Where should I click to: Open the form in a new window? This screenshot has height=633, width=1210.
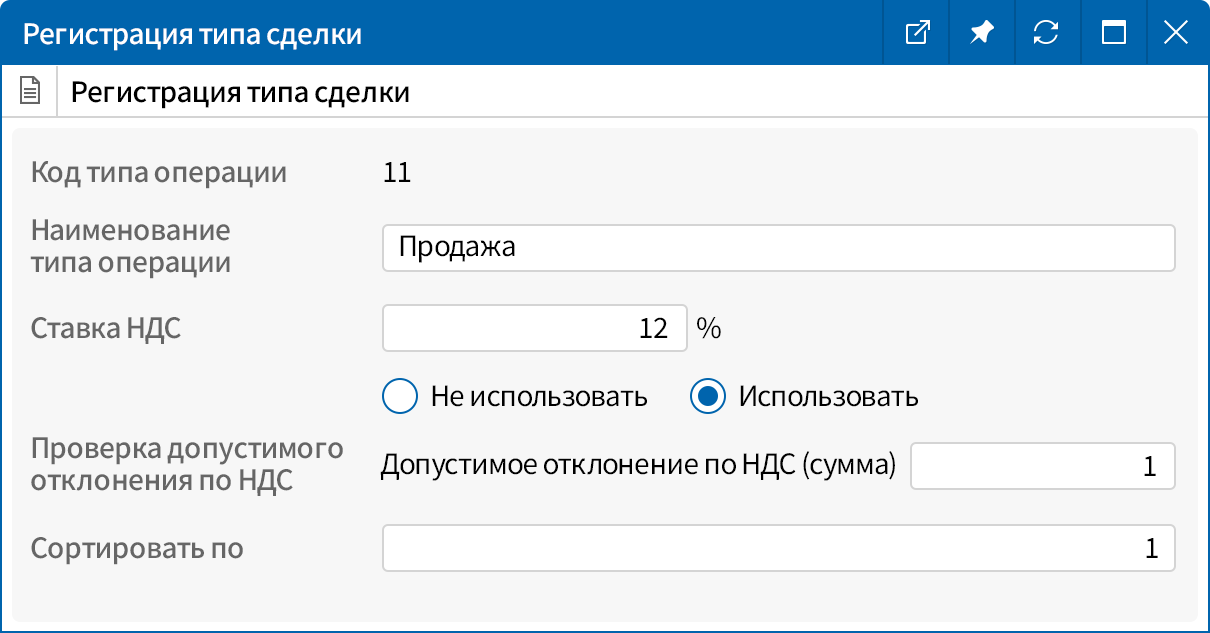point(915,32)
